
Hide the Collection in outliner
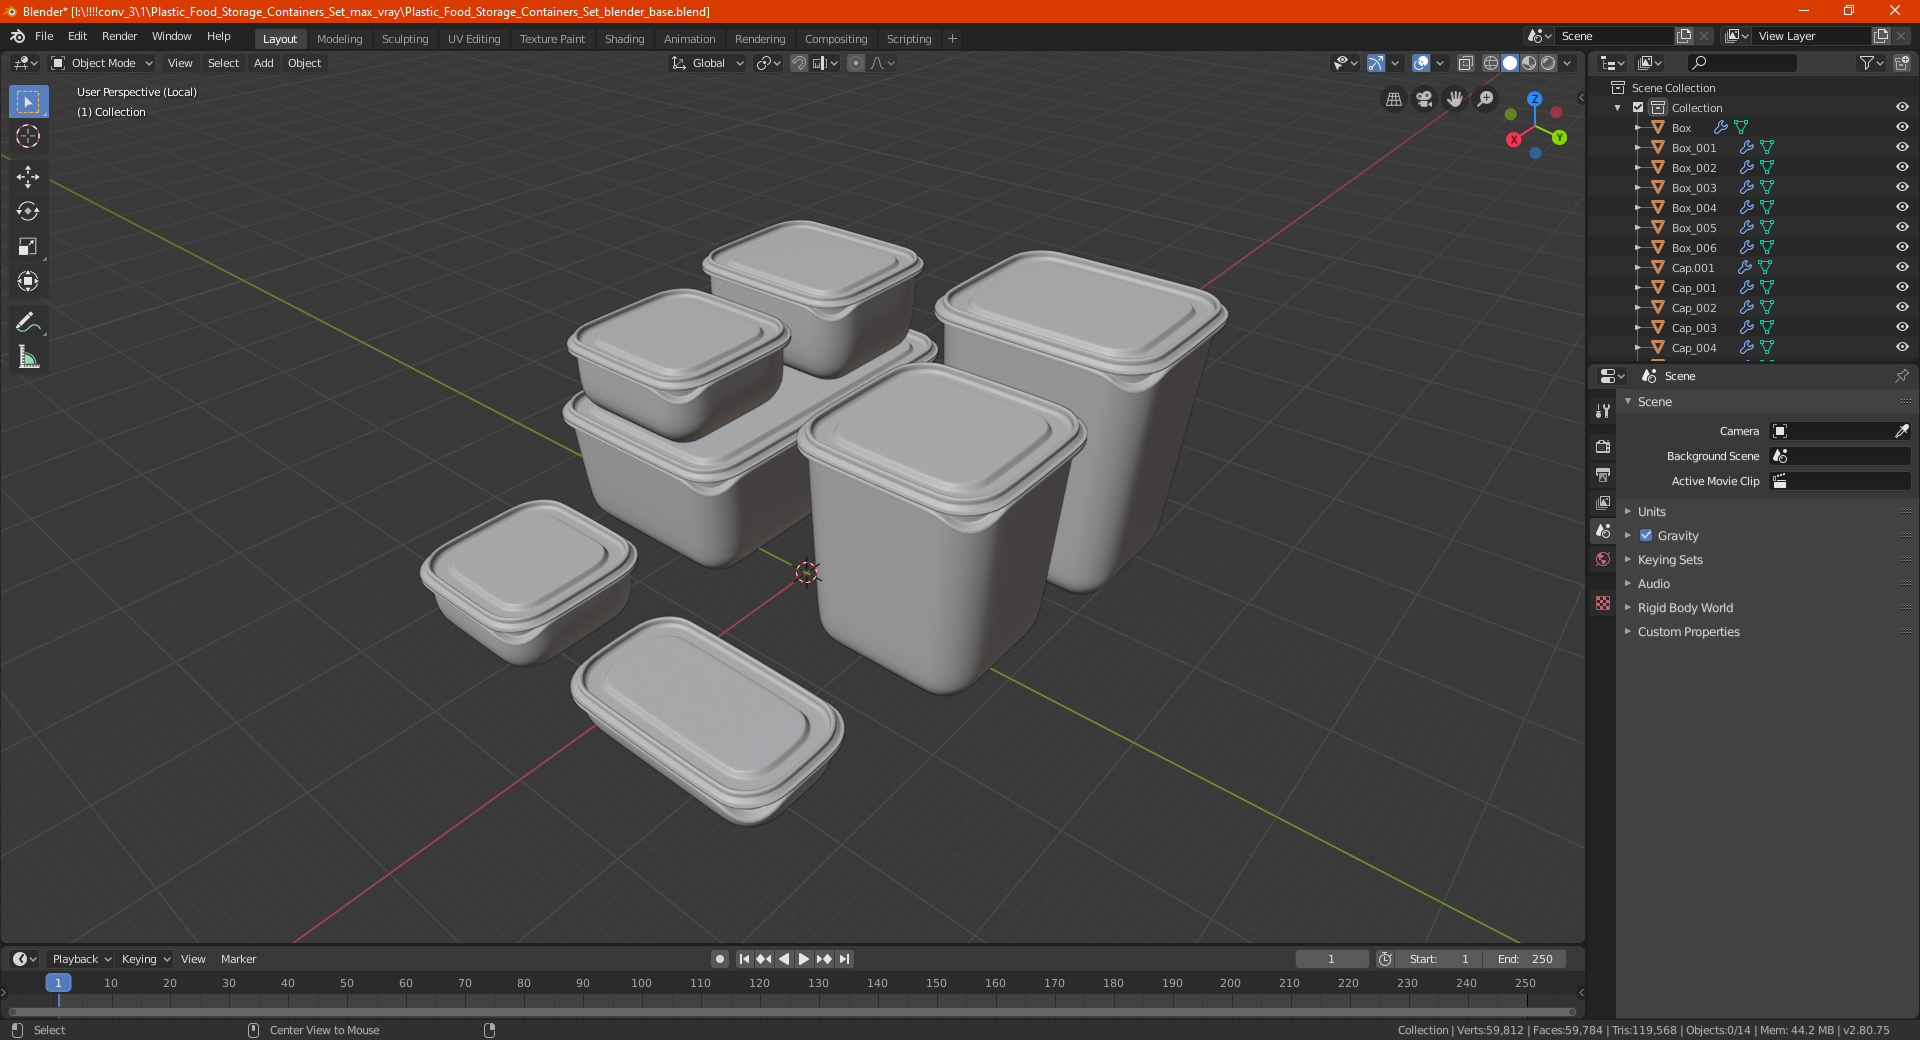pos(1901,107)
